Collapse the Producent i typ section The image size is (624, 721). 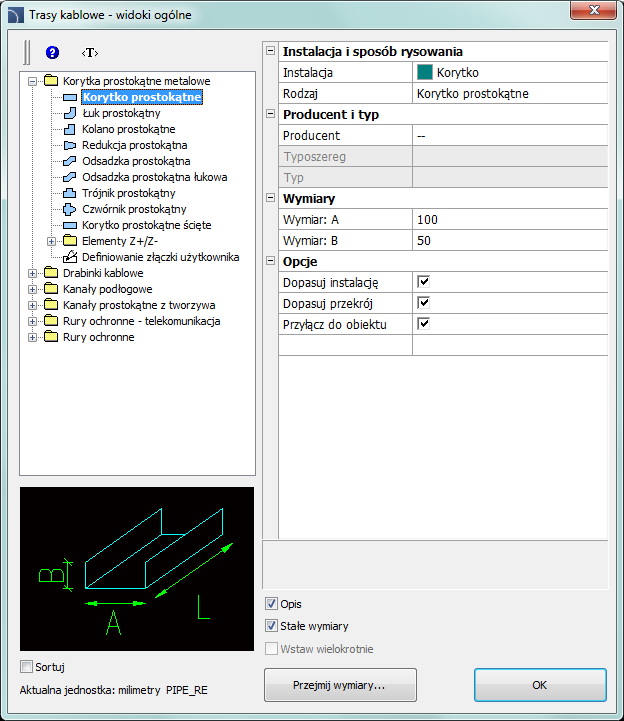[270, 114]
